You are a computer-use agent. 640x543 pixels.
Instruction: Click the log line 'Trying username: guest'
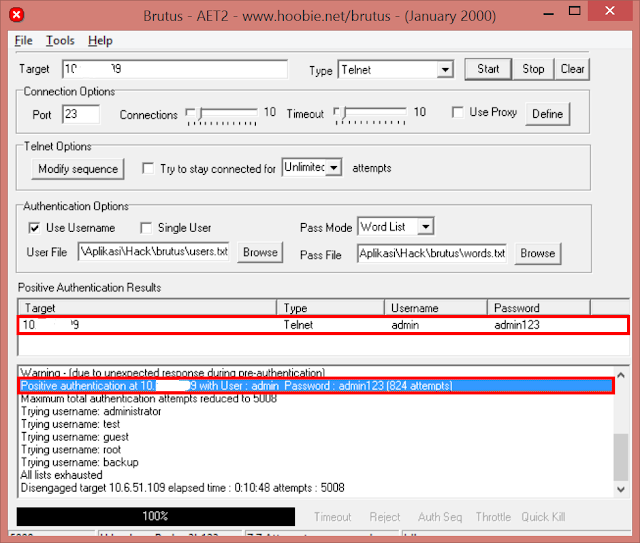pos(75,437)
